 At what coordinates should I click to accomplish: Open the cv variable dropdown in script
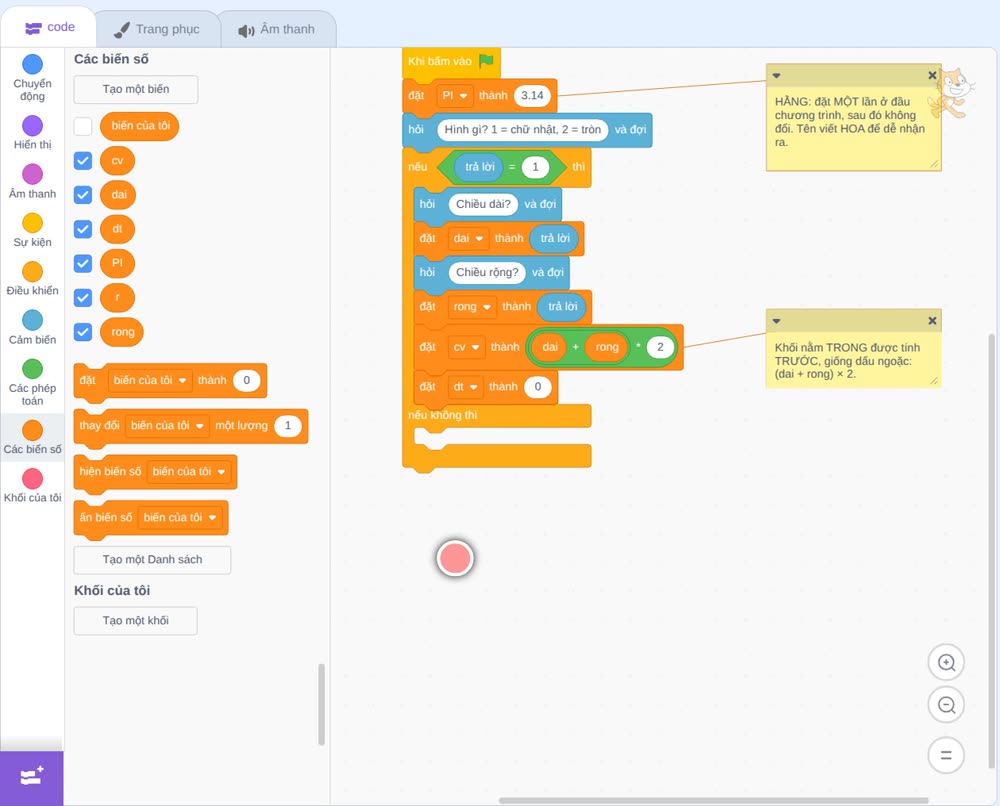[466, 347]
